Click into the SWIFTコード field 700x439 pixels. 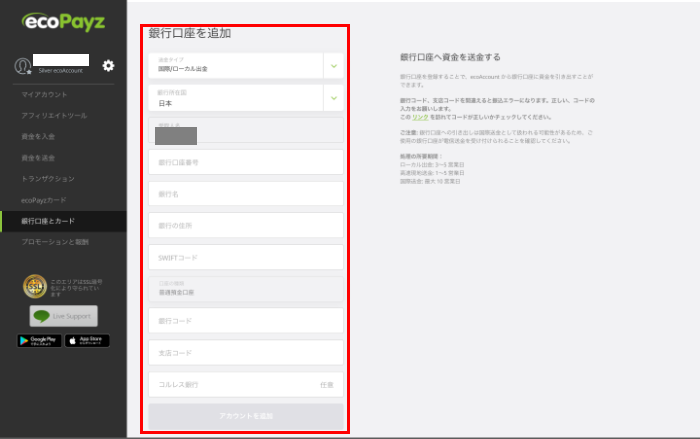pyautogui.click(x=245, y=257)
